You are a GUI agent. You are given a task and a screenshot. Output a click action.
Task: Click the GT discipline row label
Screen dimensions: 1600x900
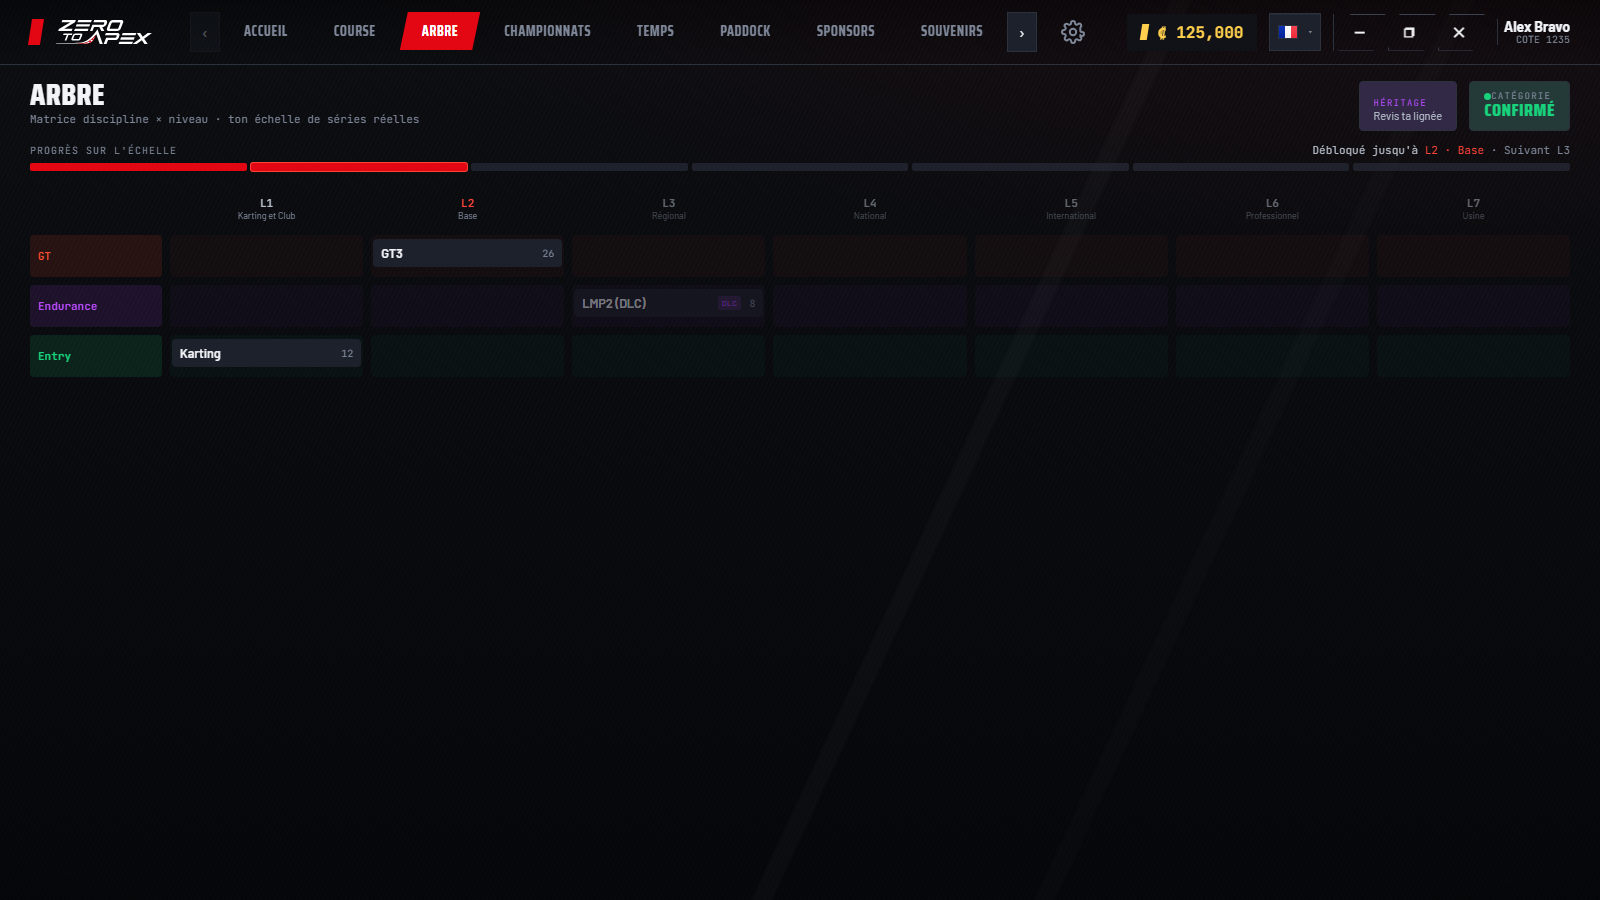tap(96, 256)
